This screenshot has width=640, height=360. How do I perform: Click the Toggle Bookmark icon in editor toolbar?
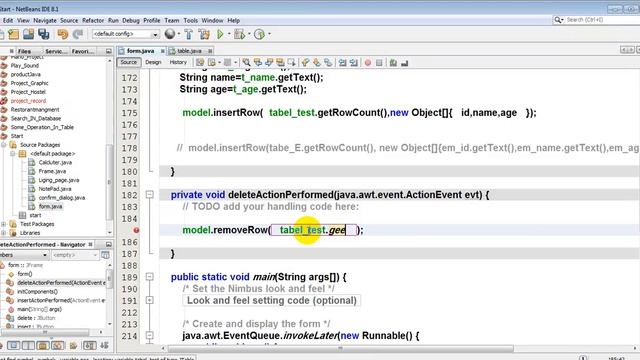[328, 62]
